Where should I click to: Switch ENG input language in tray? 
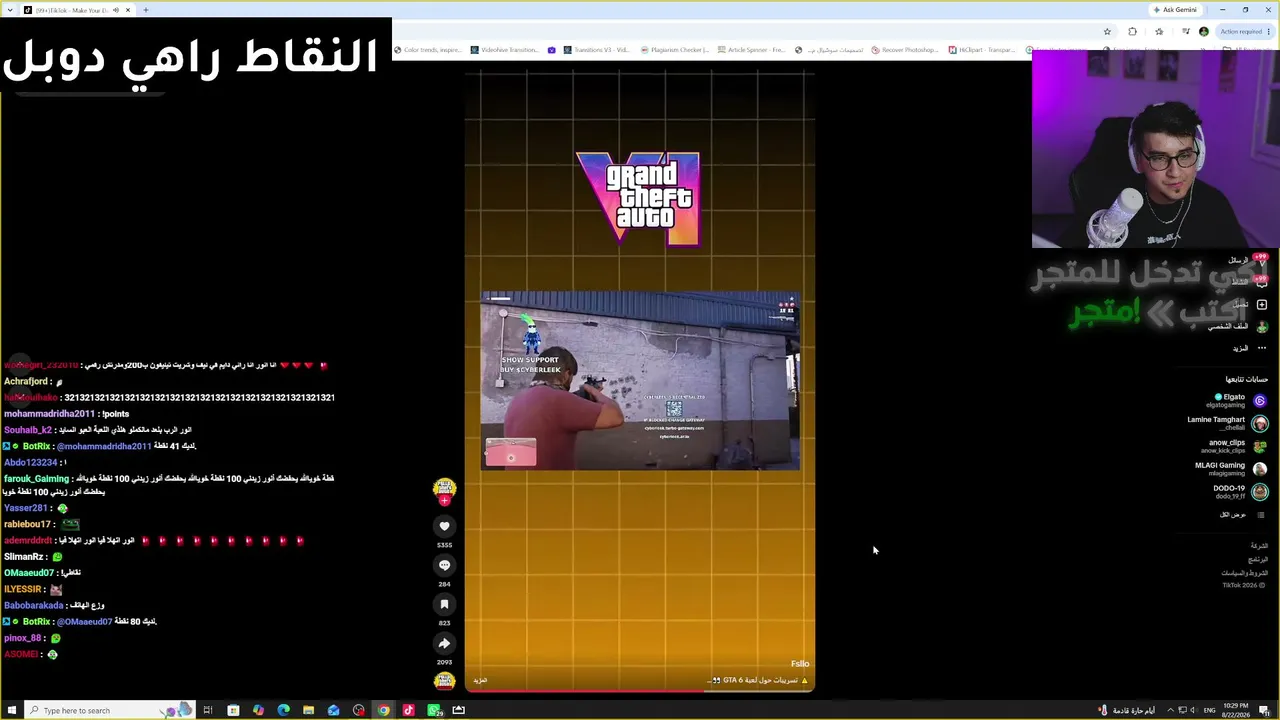[1210, 710]
